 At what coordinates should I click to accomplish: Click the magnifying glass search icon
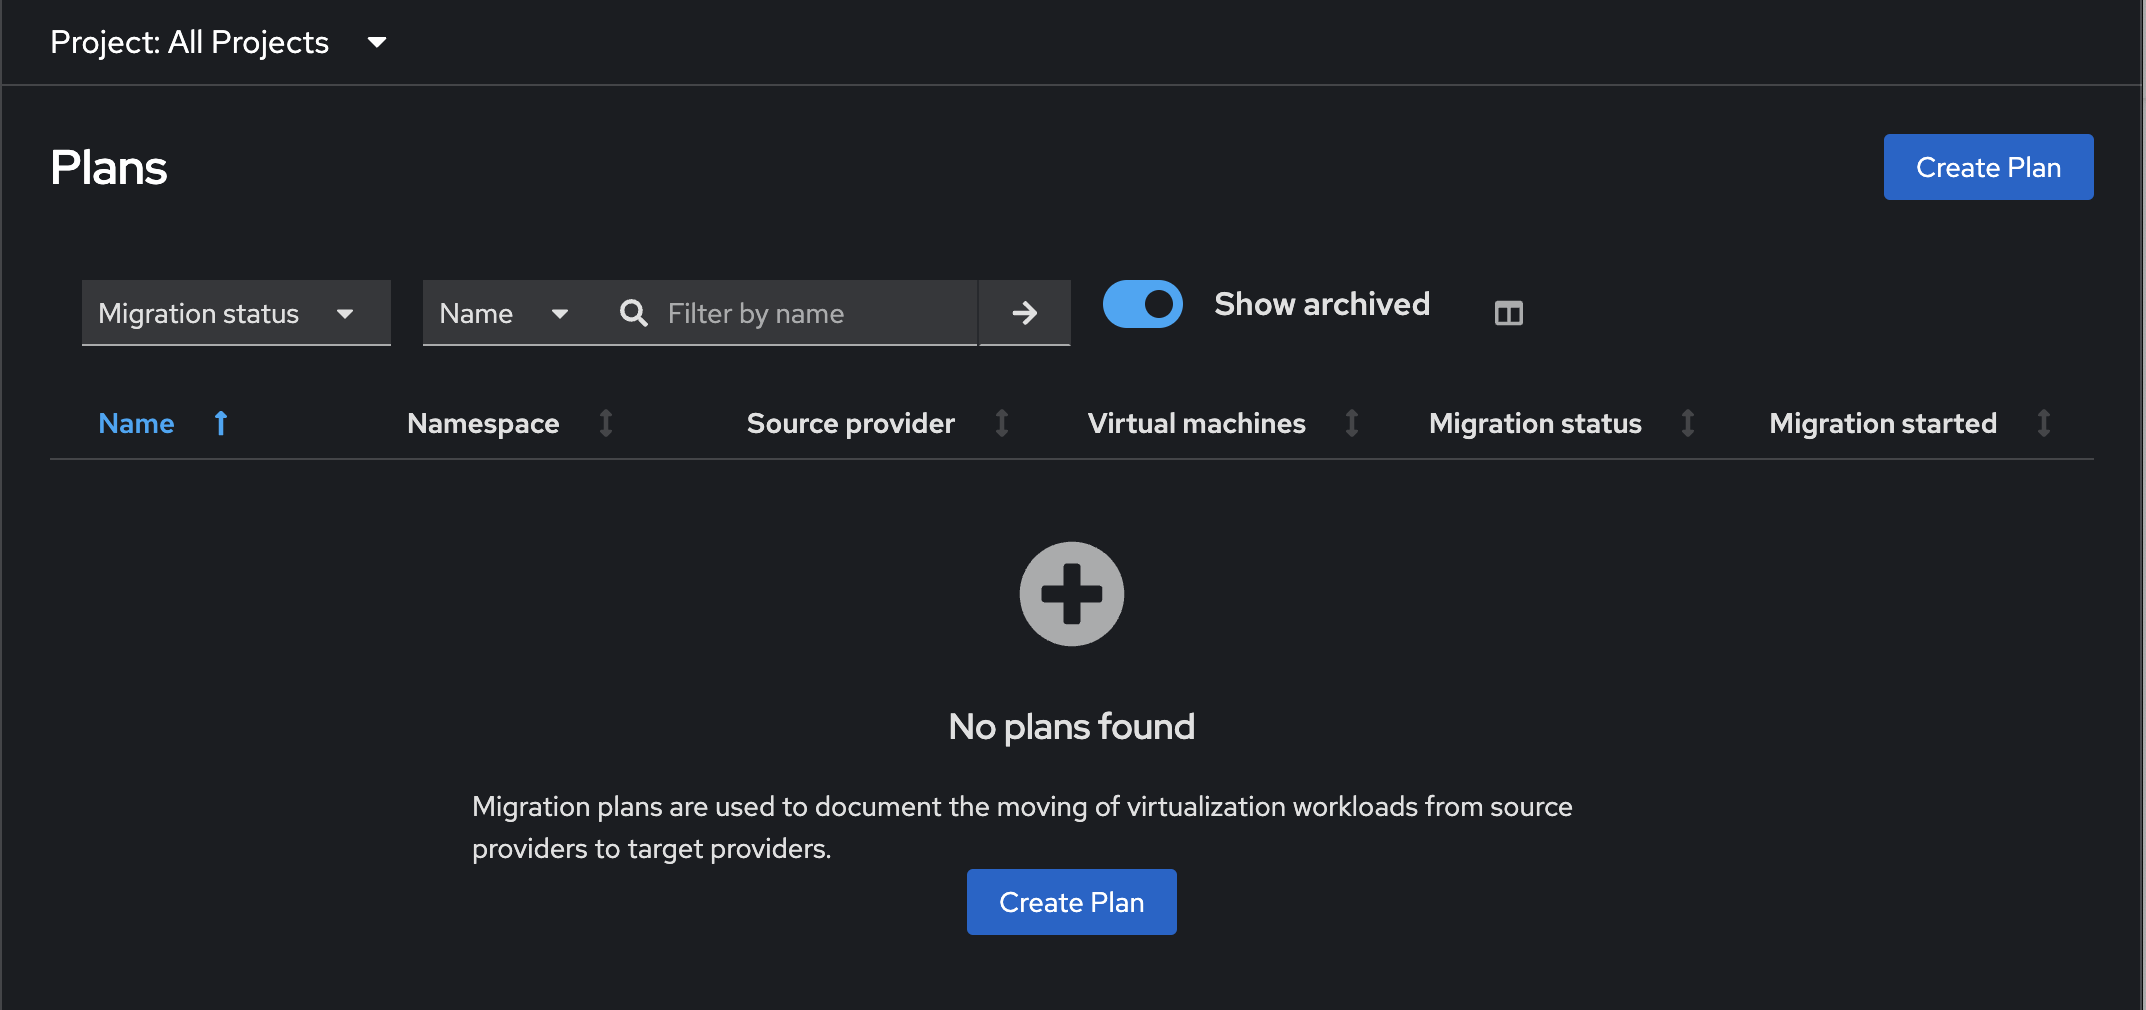tap(633, 313)
